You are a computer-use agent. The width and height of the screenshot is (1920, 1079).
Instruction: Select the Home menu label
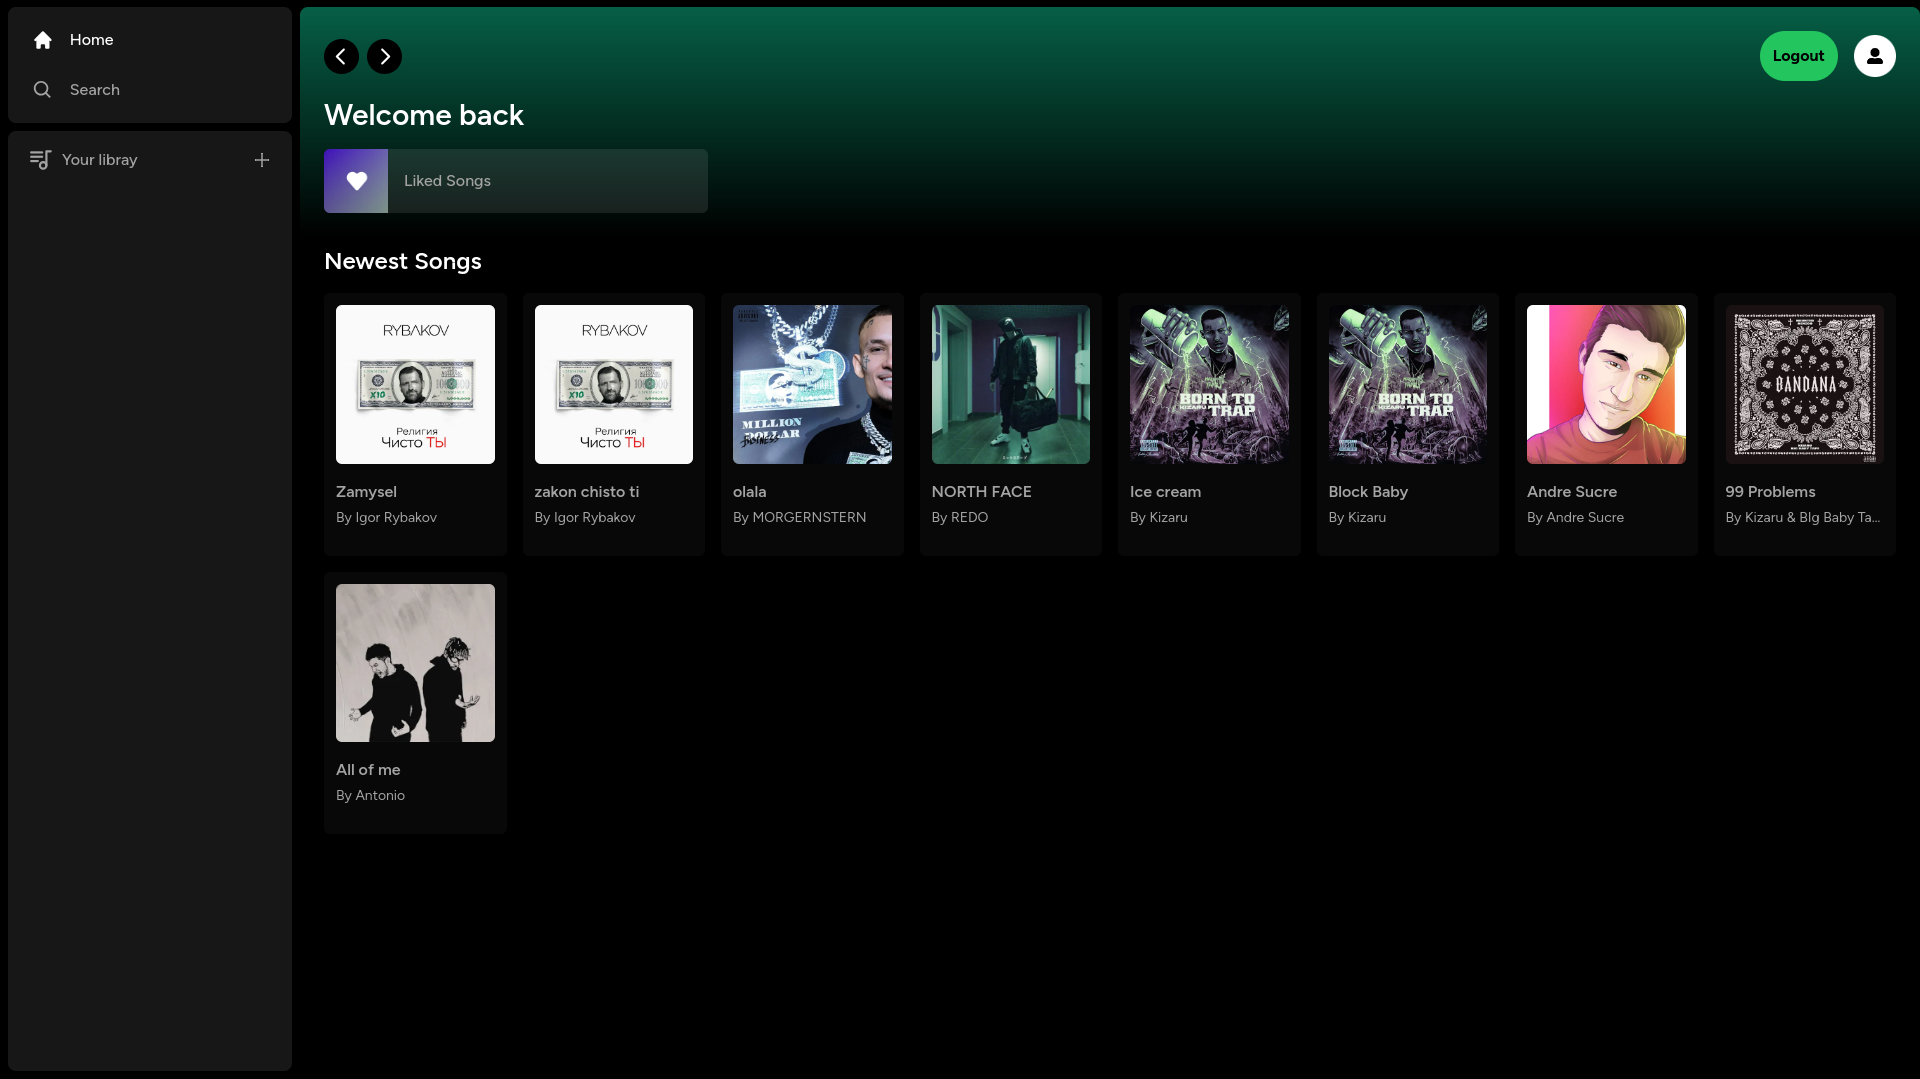92,40
